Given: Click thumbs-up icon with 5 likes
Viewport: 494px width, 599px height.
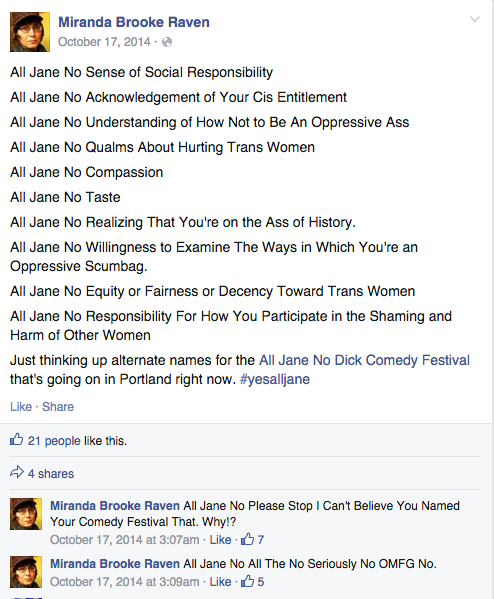Looking at the screenshot, I should 248,581.
